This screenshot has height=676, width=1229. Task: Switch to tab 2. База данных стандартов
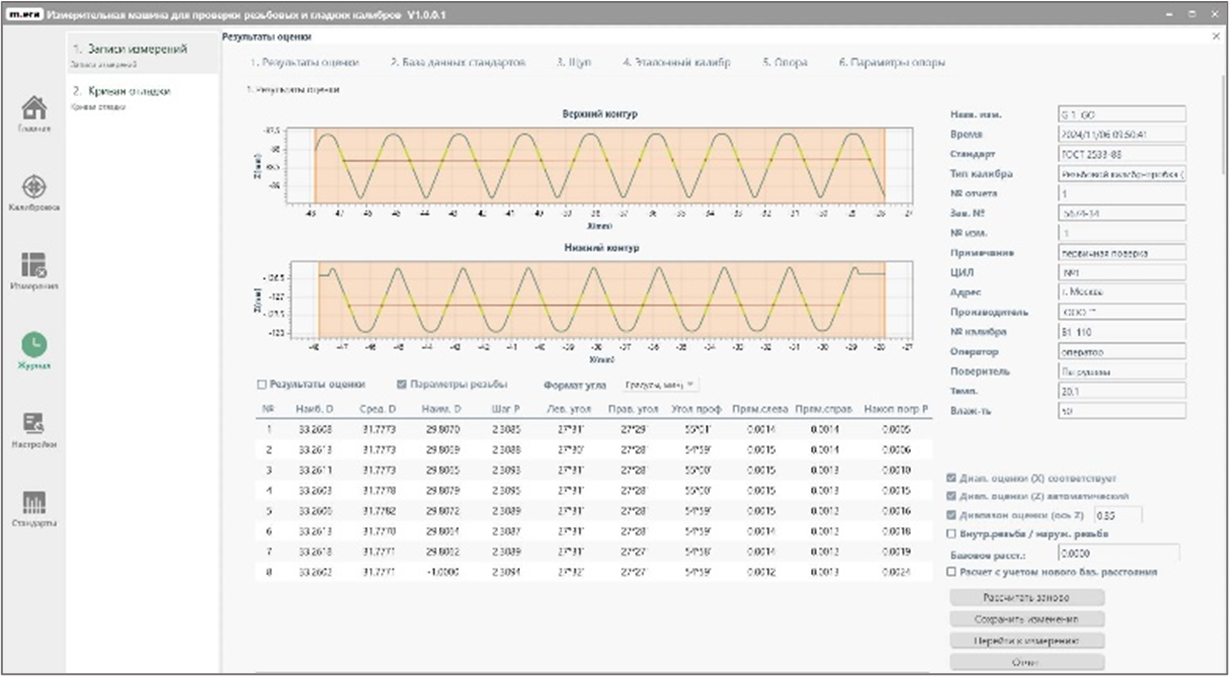coord(458,62)
